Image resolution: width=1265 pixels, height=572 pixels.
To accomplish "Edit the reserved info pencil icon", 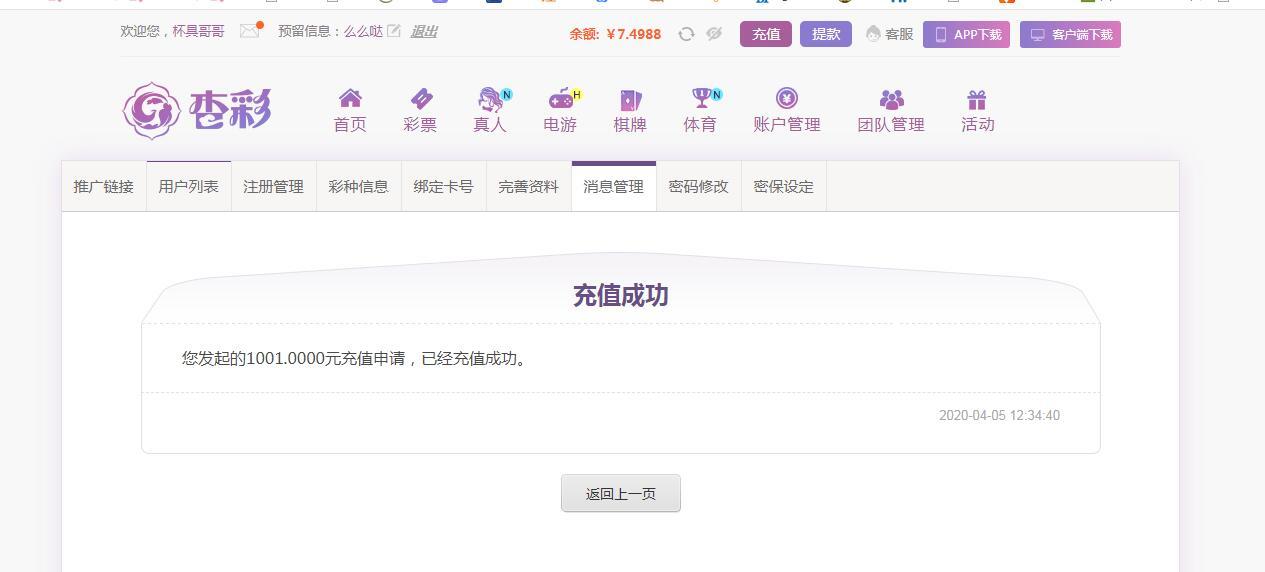I will tap(394, 31).
